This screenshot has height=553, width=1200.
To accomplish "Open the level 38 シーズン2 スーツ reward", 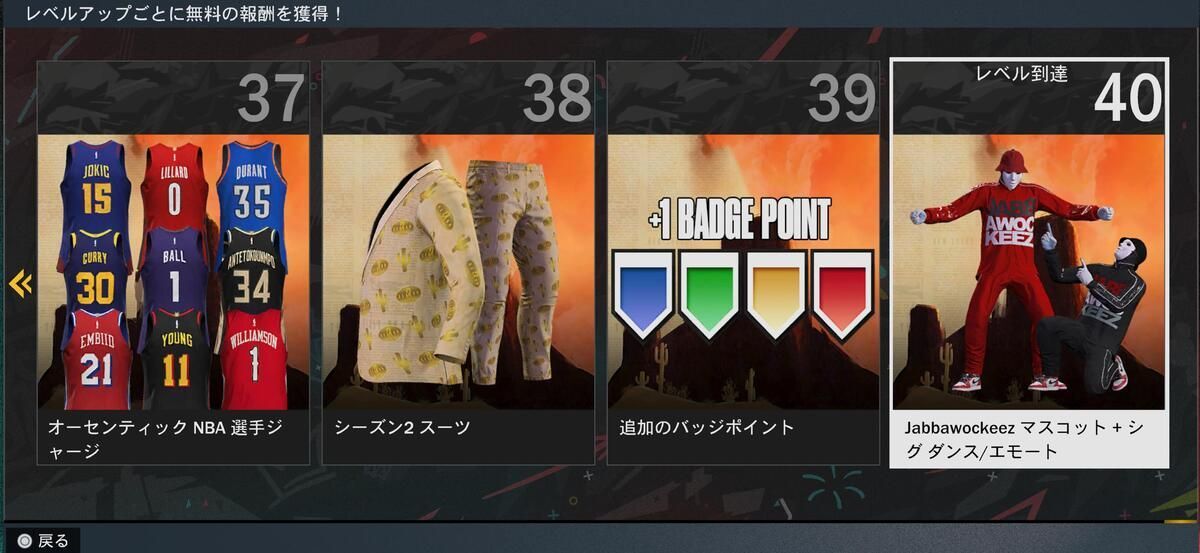I will tap(458, 263).
